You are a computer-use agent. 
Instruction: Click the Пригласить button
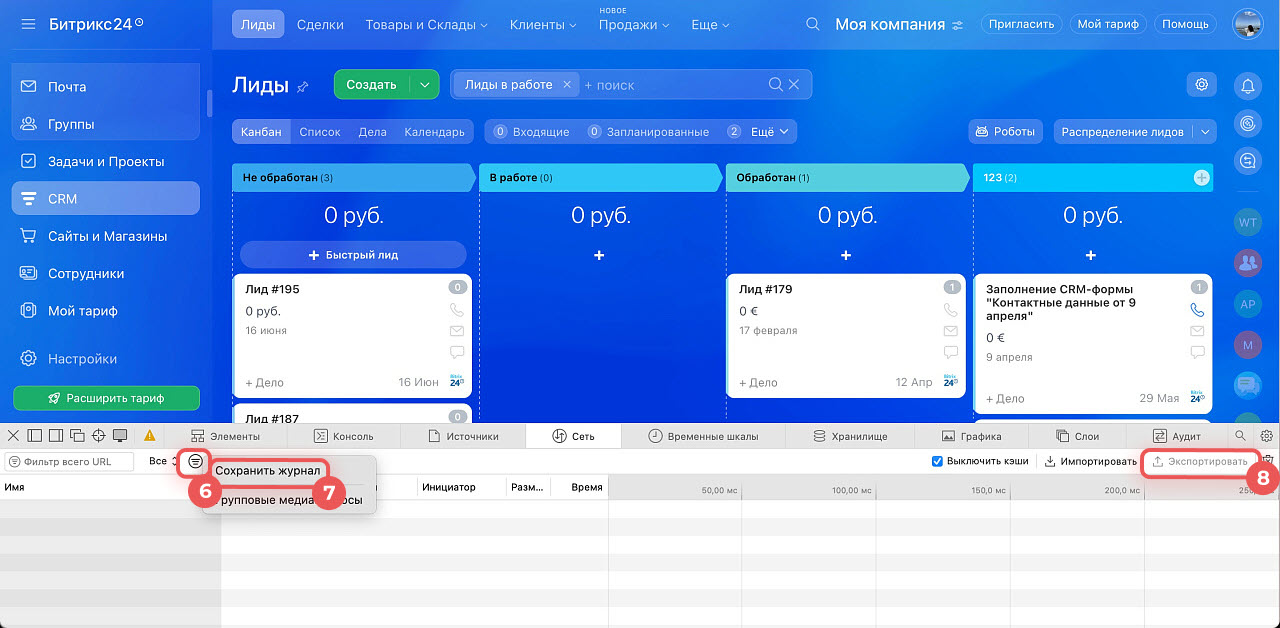tap(1020, 24)
